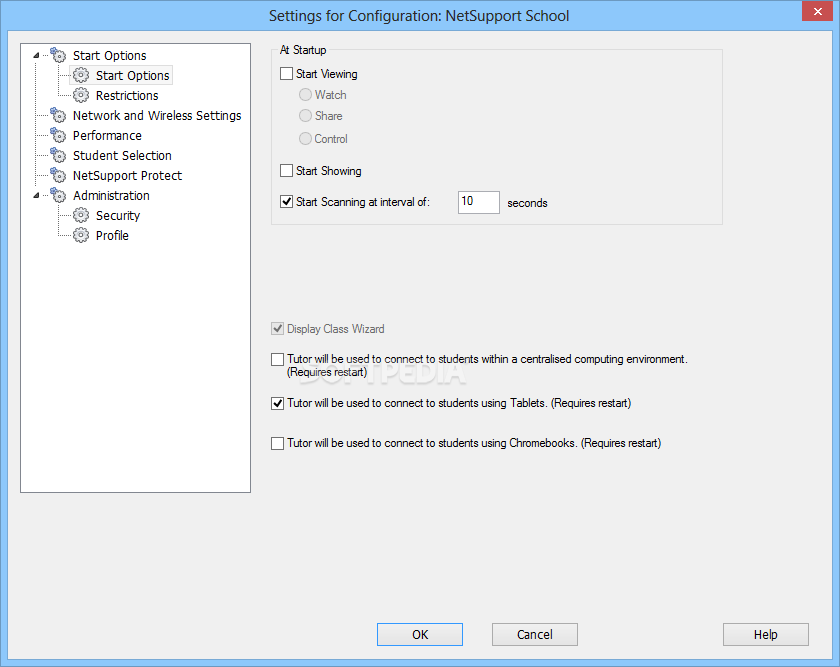Click the Cancel button
The image size is (840, 667).
[x=535, y=634]
